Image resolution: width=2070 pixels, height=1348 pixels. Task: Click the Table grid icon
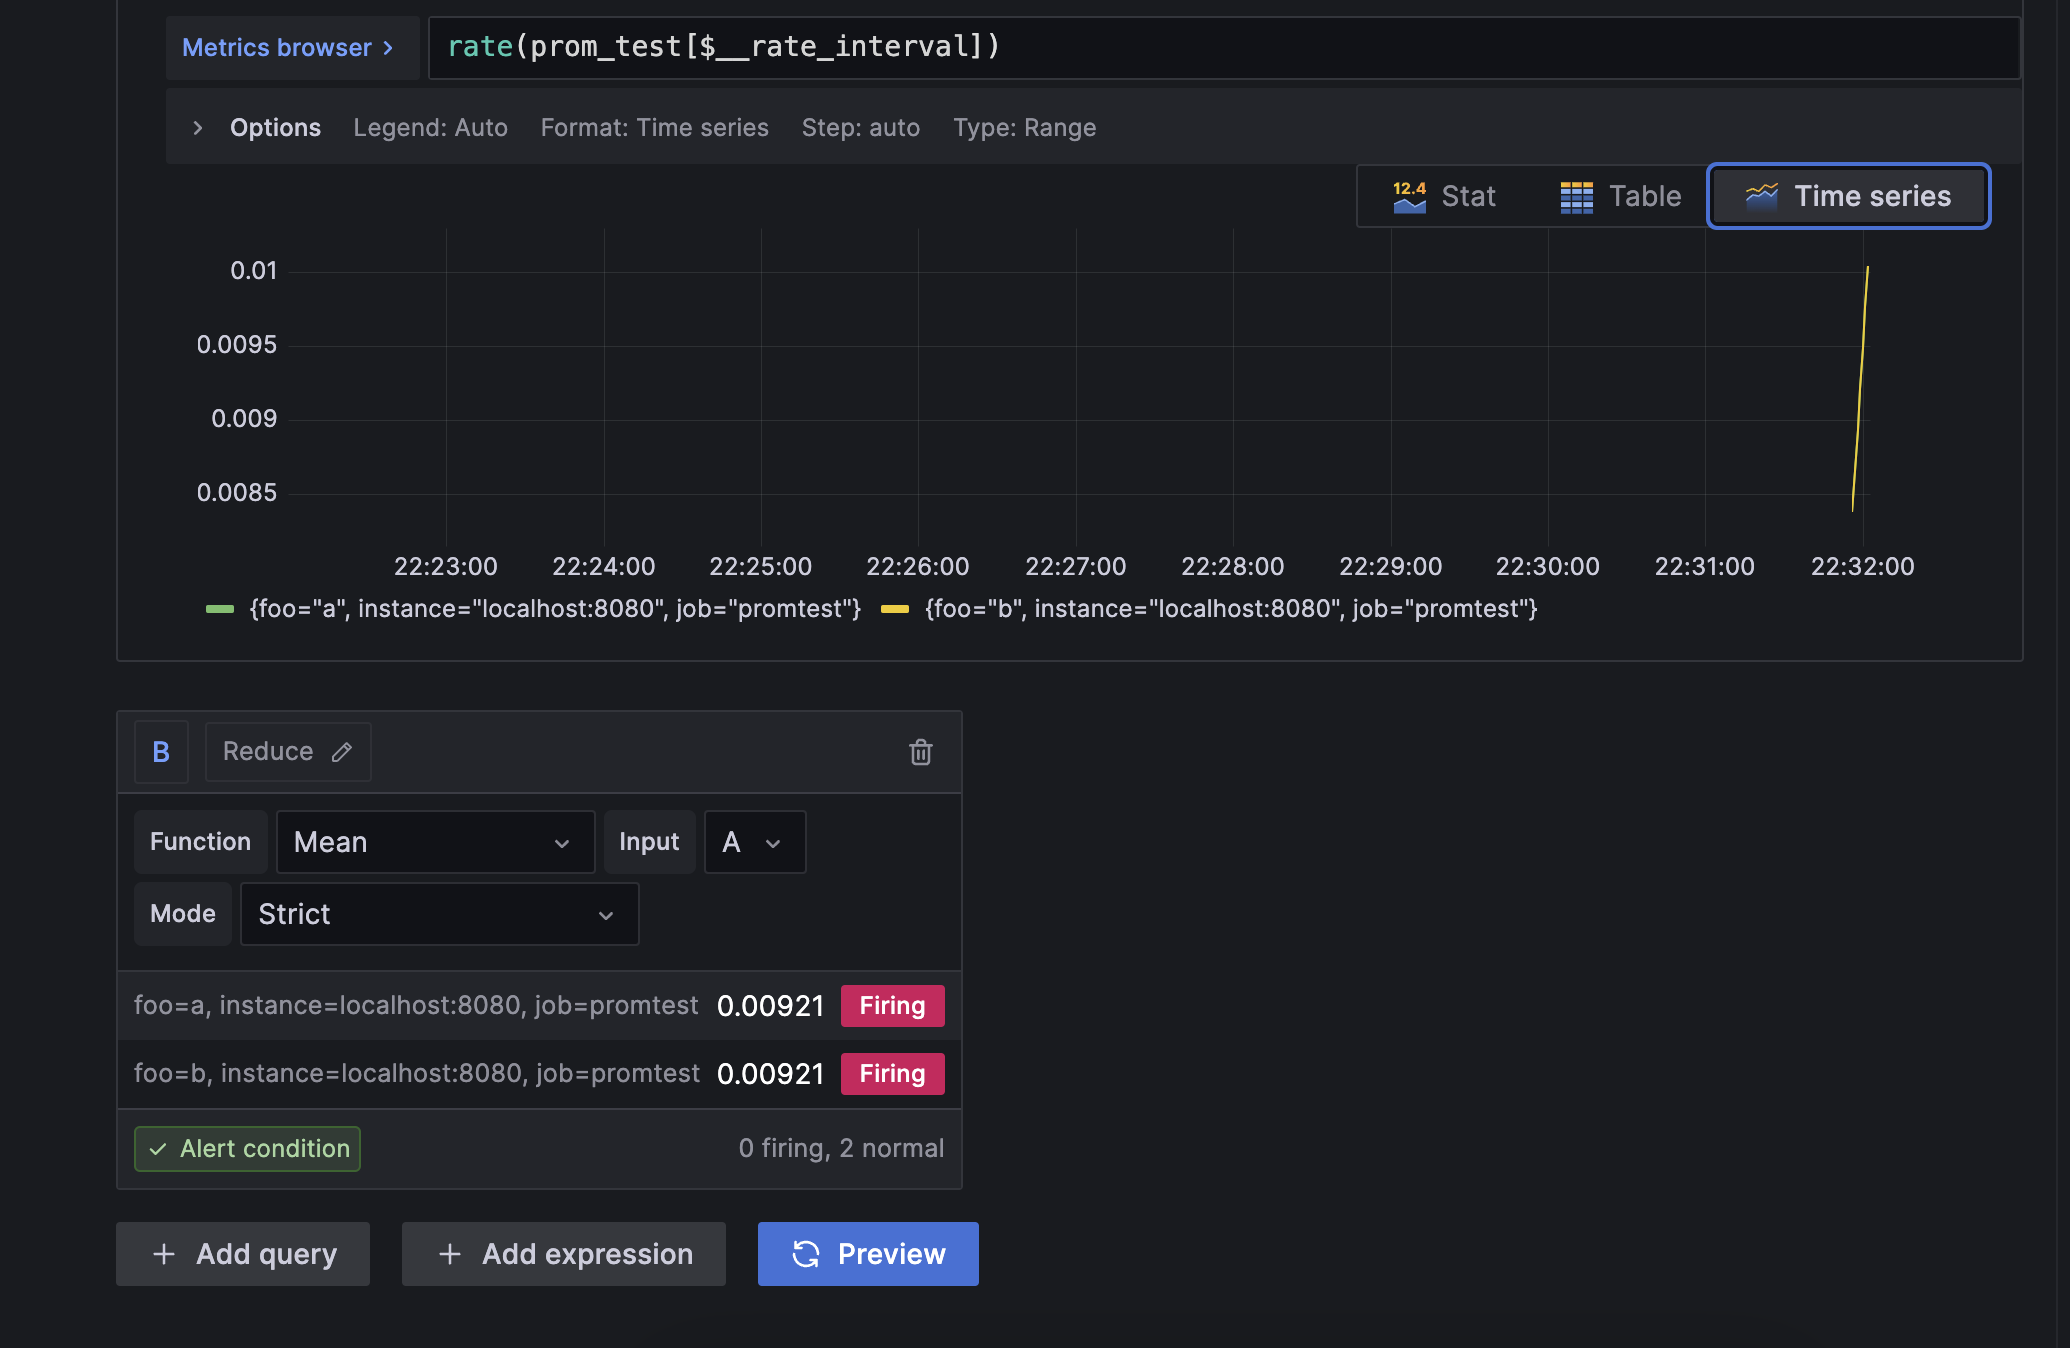point(1576,197)
